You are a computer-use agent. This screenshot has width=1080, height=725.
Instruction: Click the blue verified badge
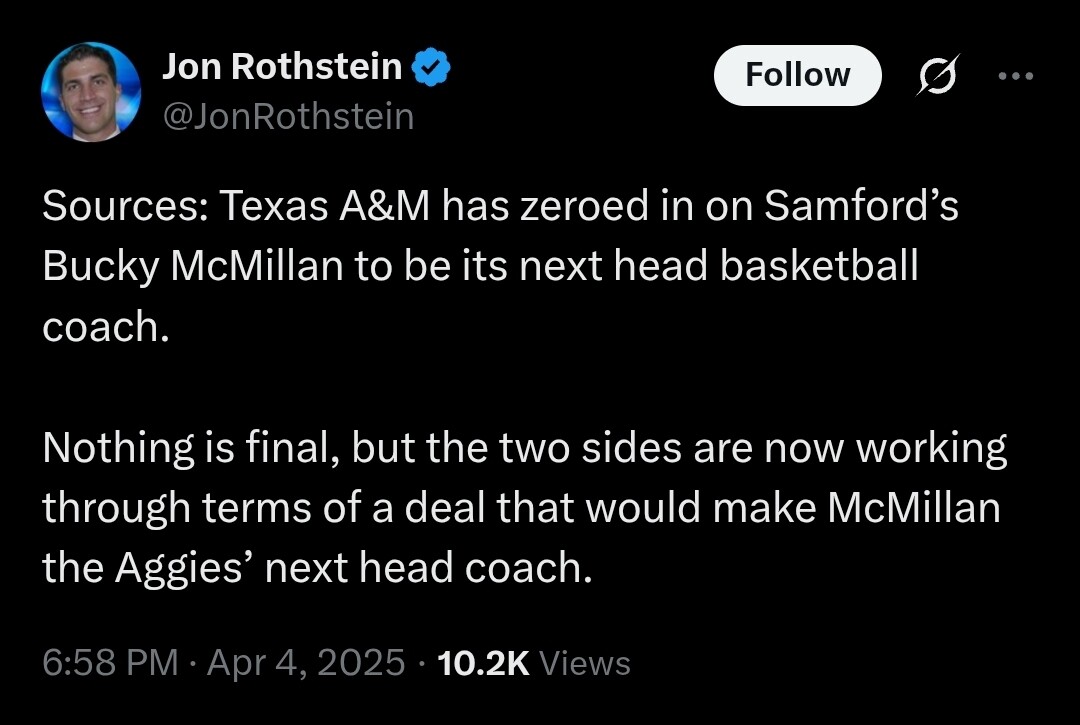432,67
